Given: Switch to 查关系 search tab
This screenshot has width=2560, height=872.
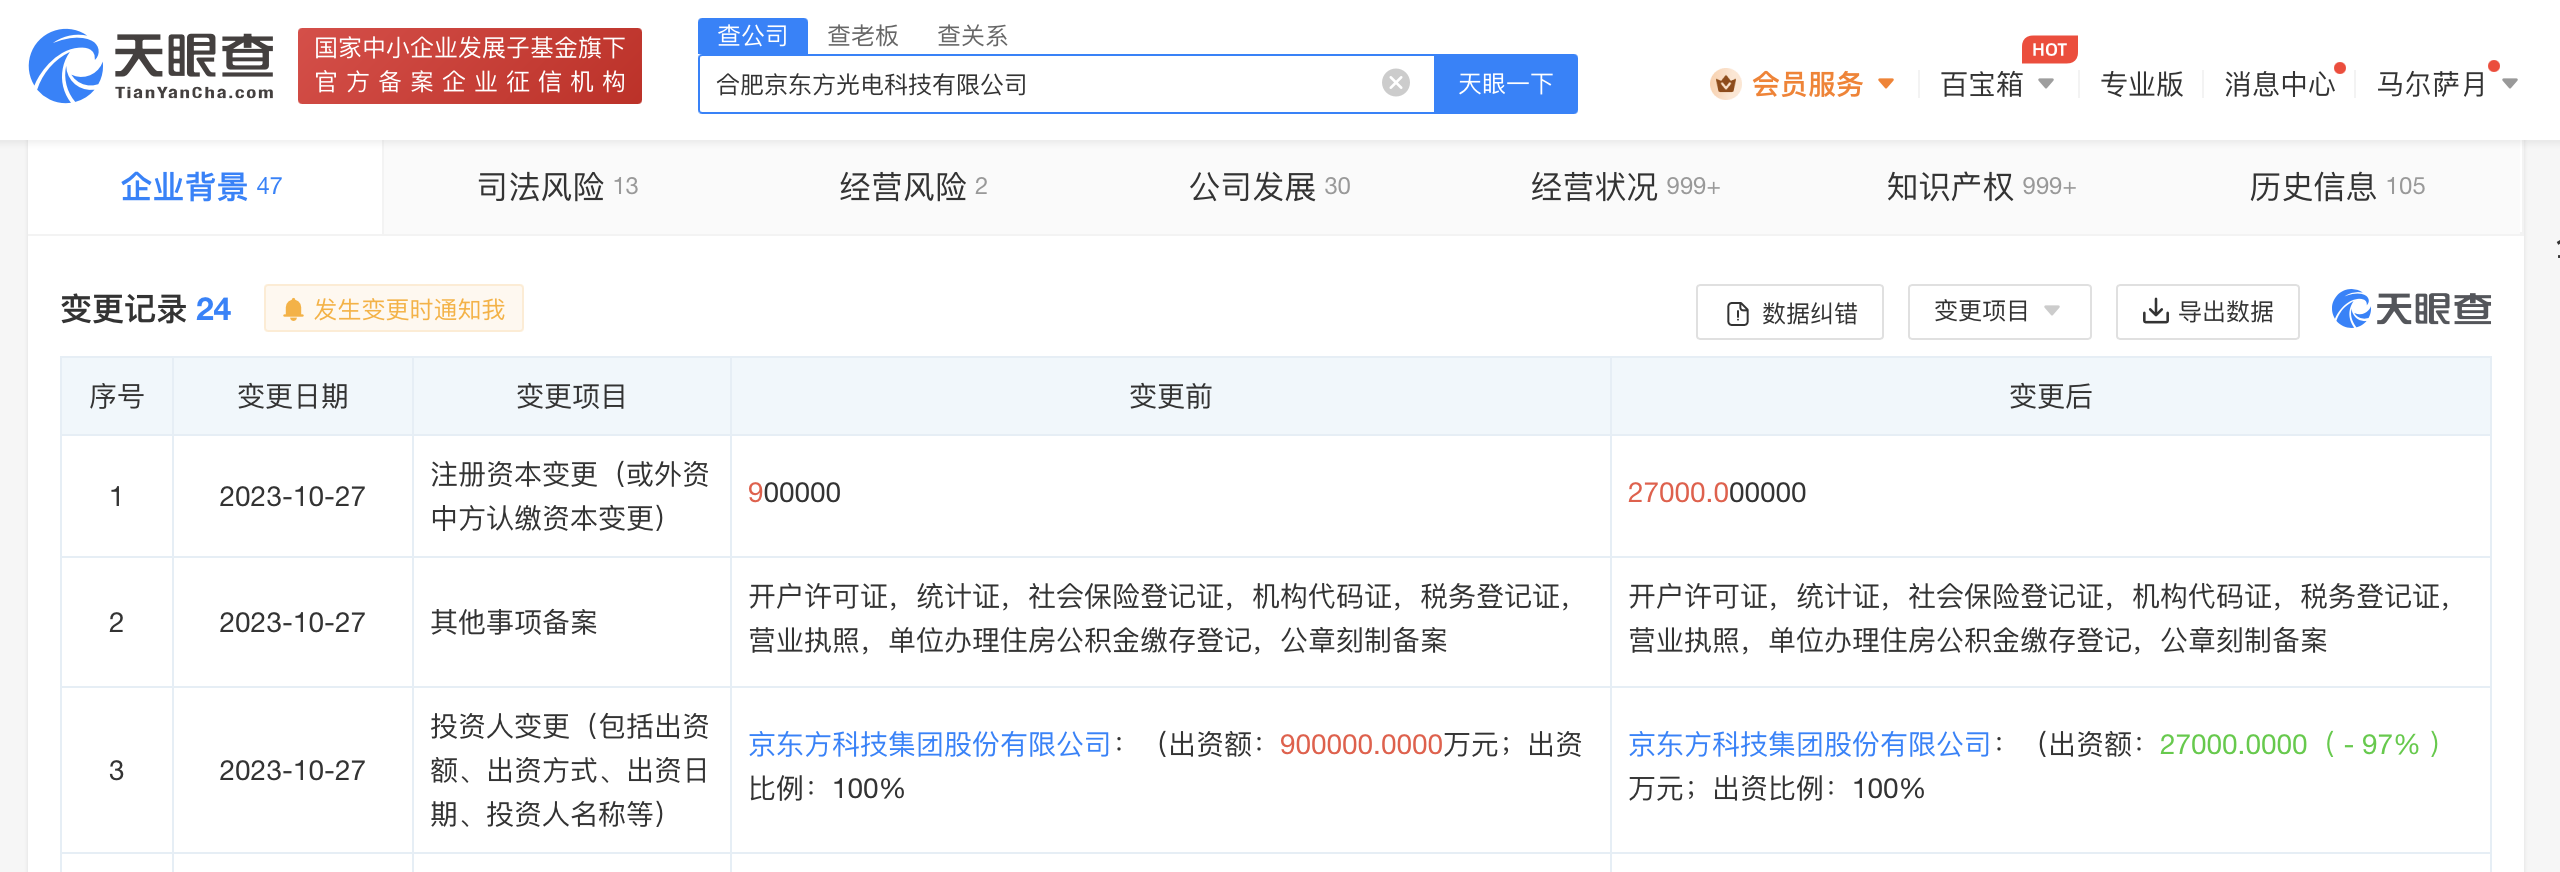Looking at the screenshot, I should coord(972,36).
